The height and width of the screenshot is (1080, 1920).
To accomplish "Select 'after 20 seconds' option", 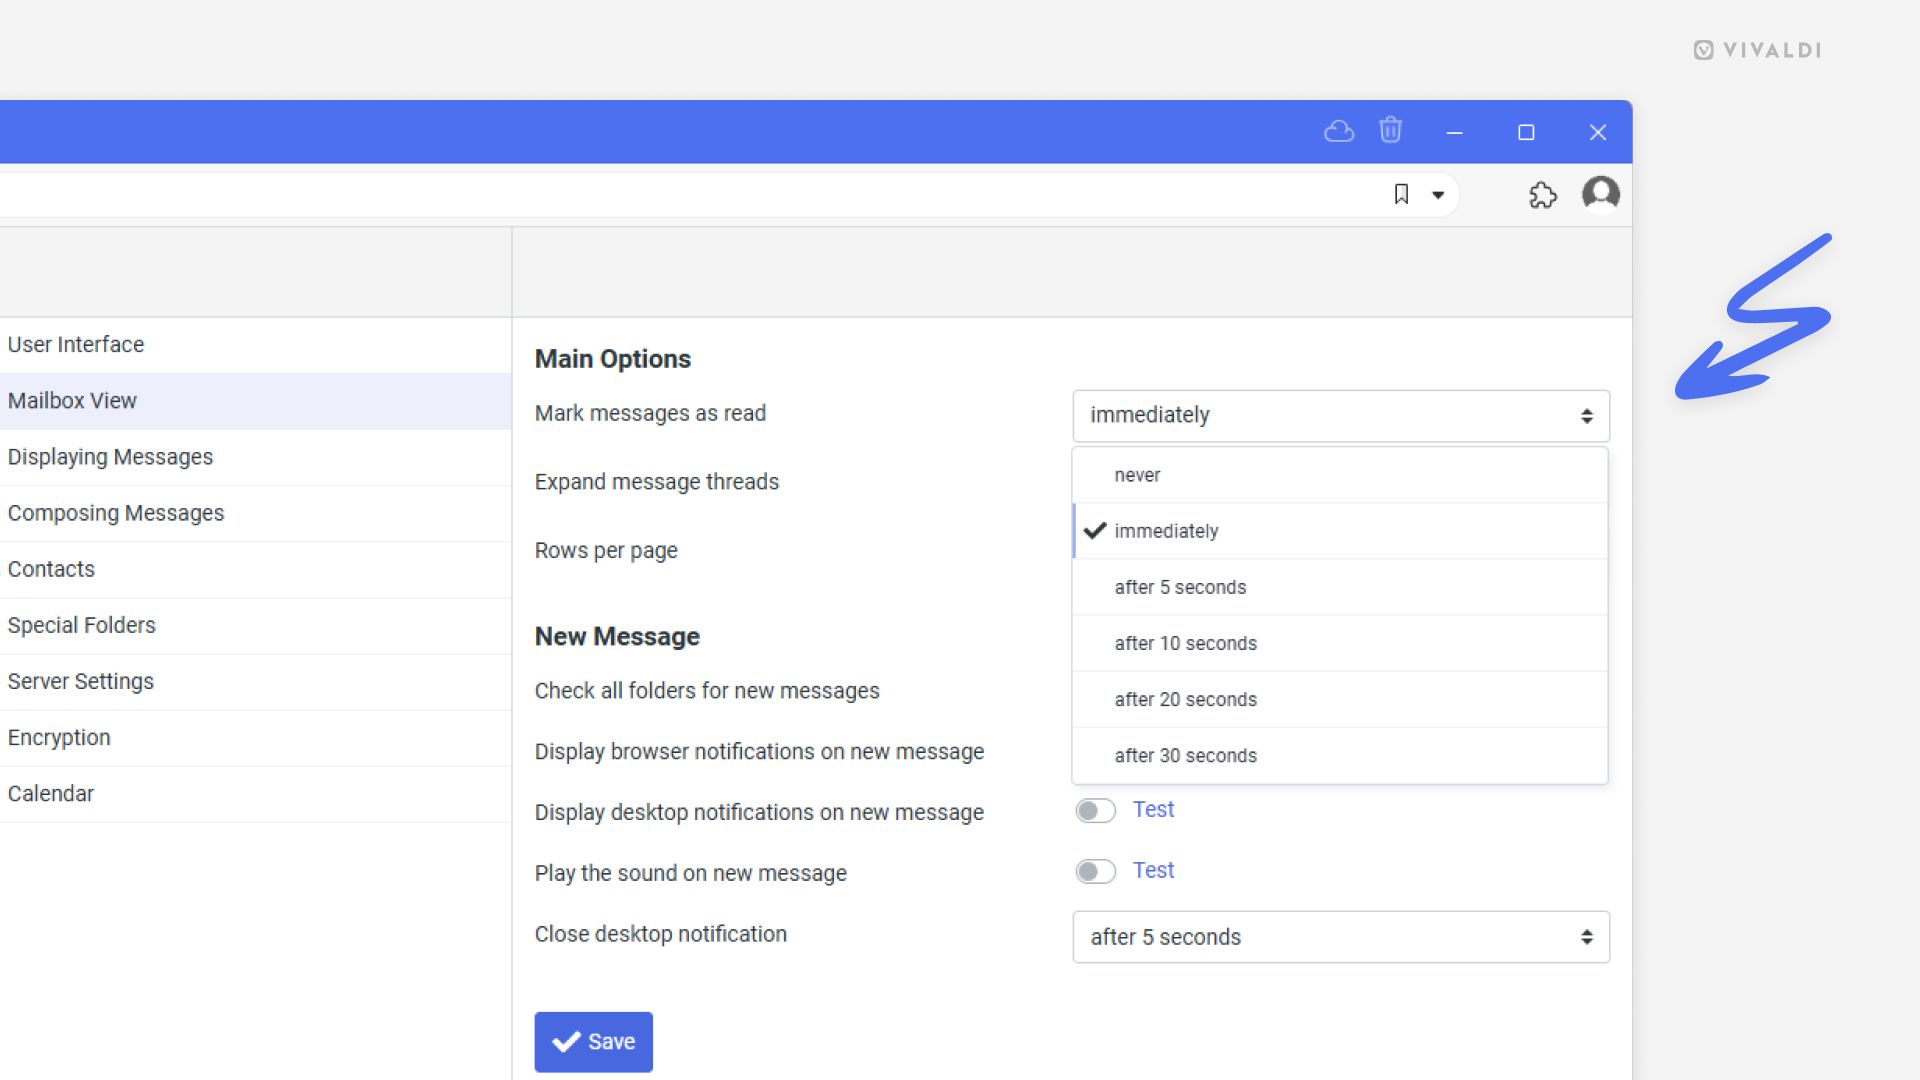I will [x=1340, y=699].
